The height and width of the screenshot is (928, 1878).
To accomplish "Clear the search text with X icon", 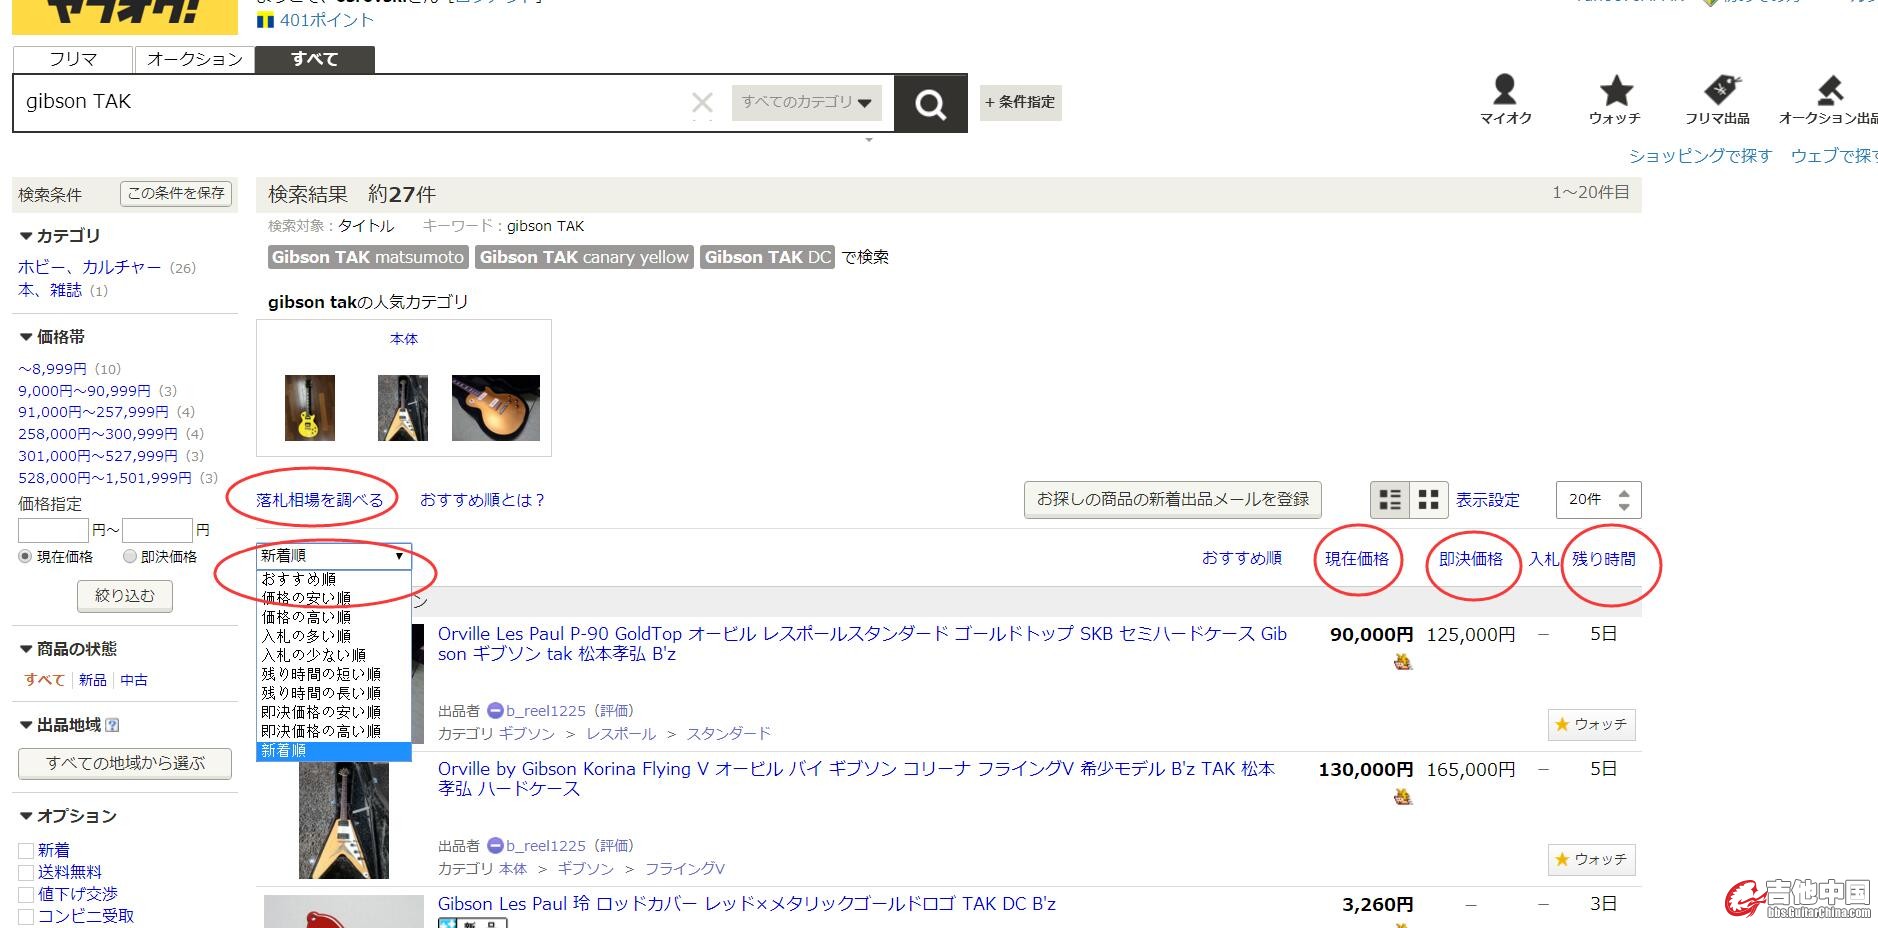I will click(702, 102).
